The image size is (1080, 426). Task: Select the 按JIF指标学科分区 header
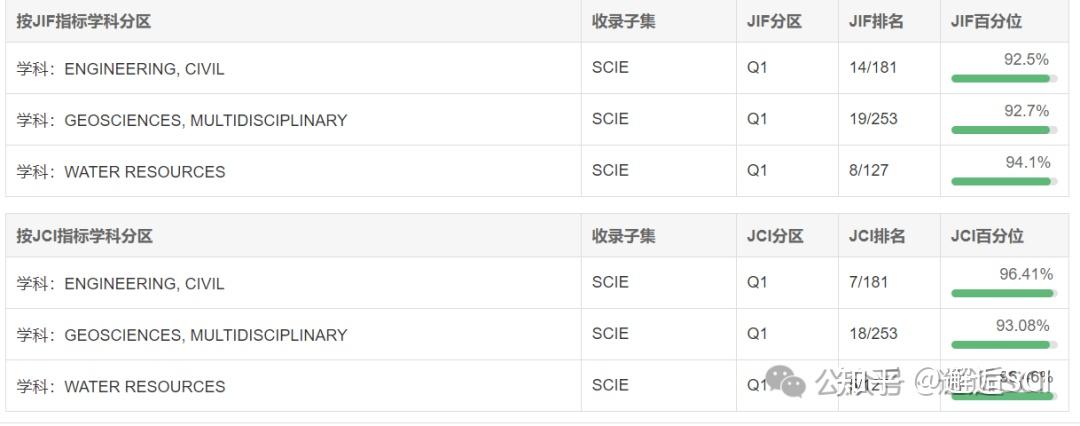coord(84,21)
